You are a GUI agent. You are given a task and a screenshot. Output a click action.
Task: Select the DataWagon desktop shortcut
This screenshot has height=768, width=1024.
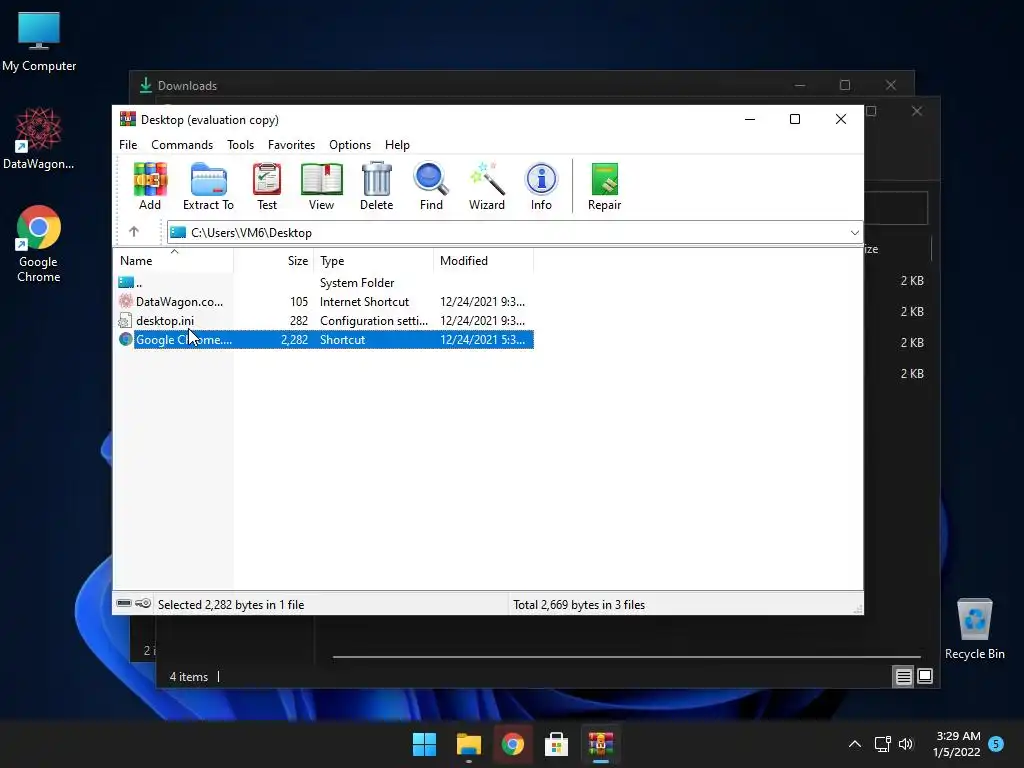click(39, 139)
